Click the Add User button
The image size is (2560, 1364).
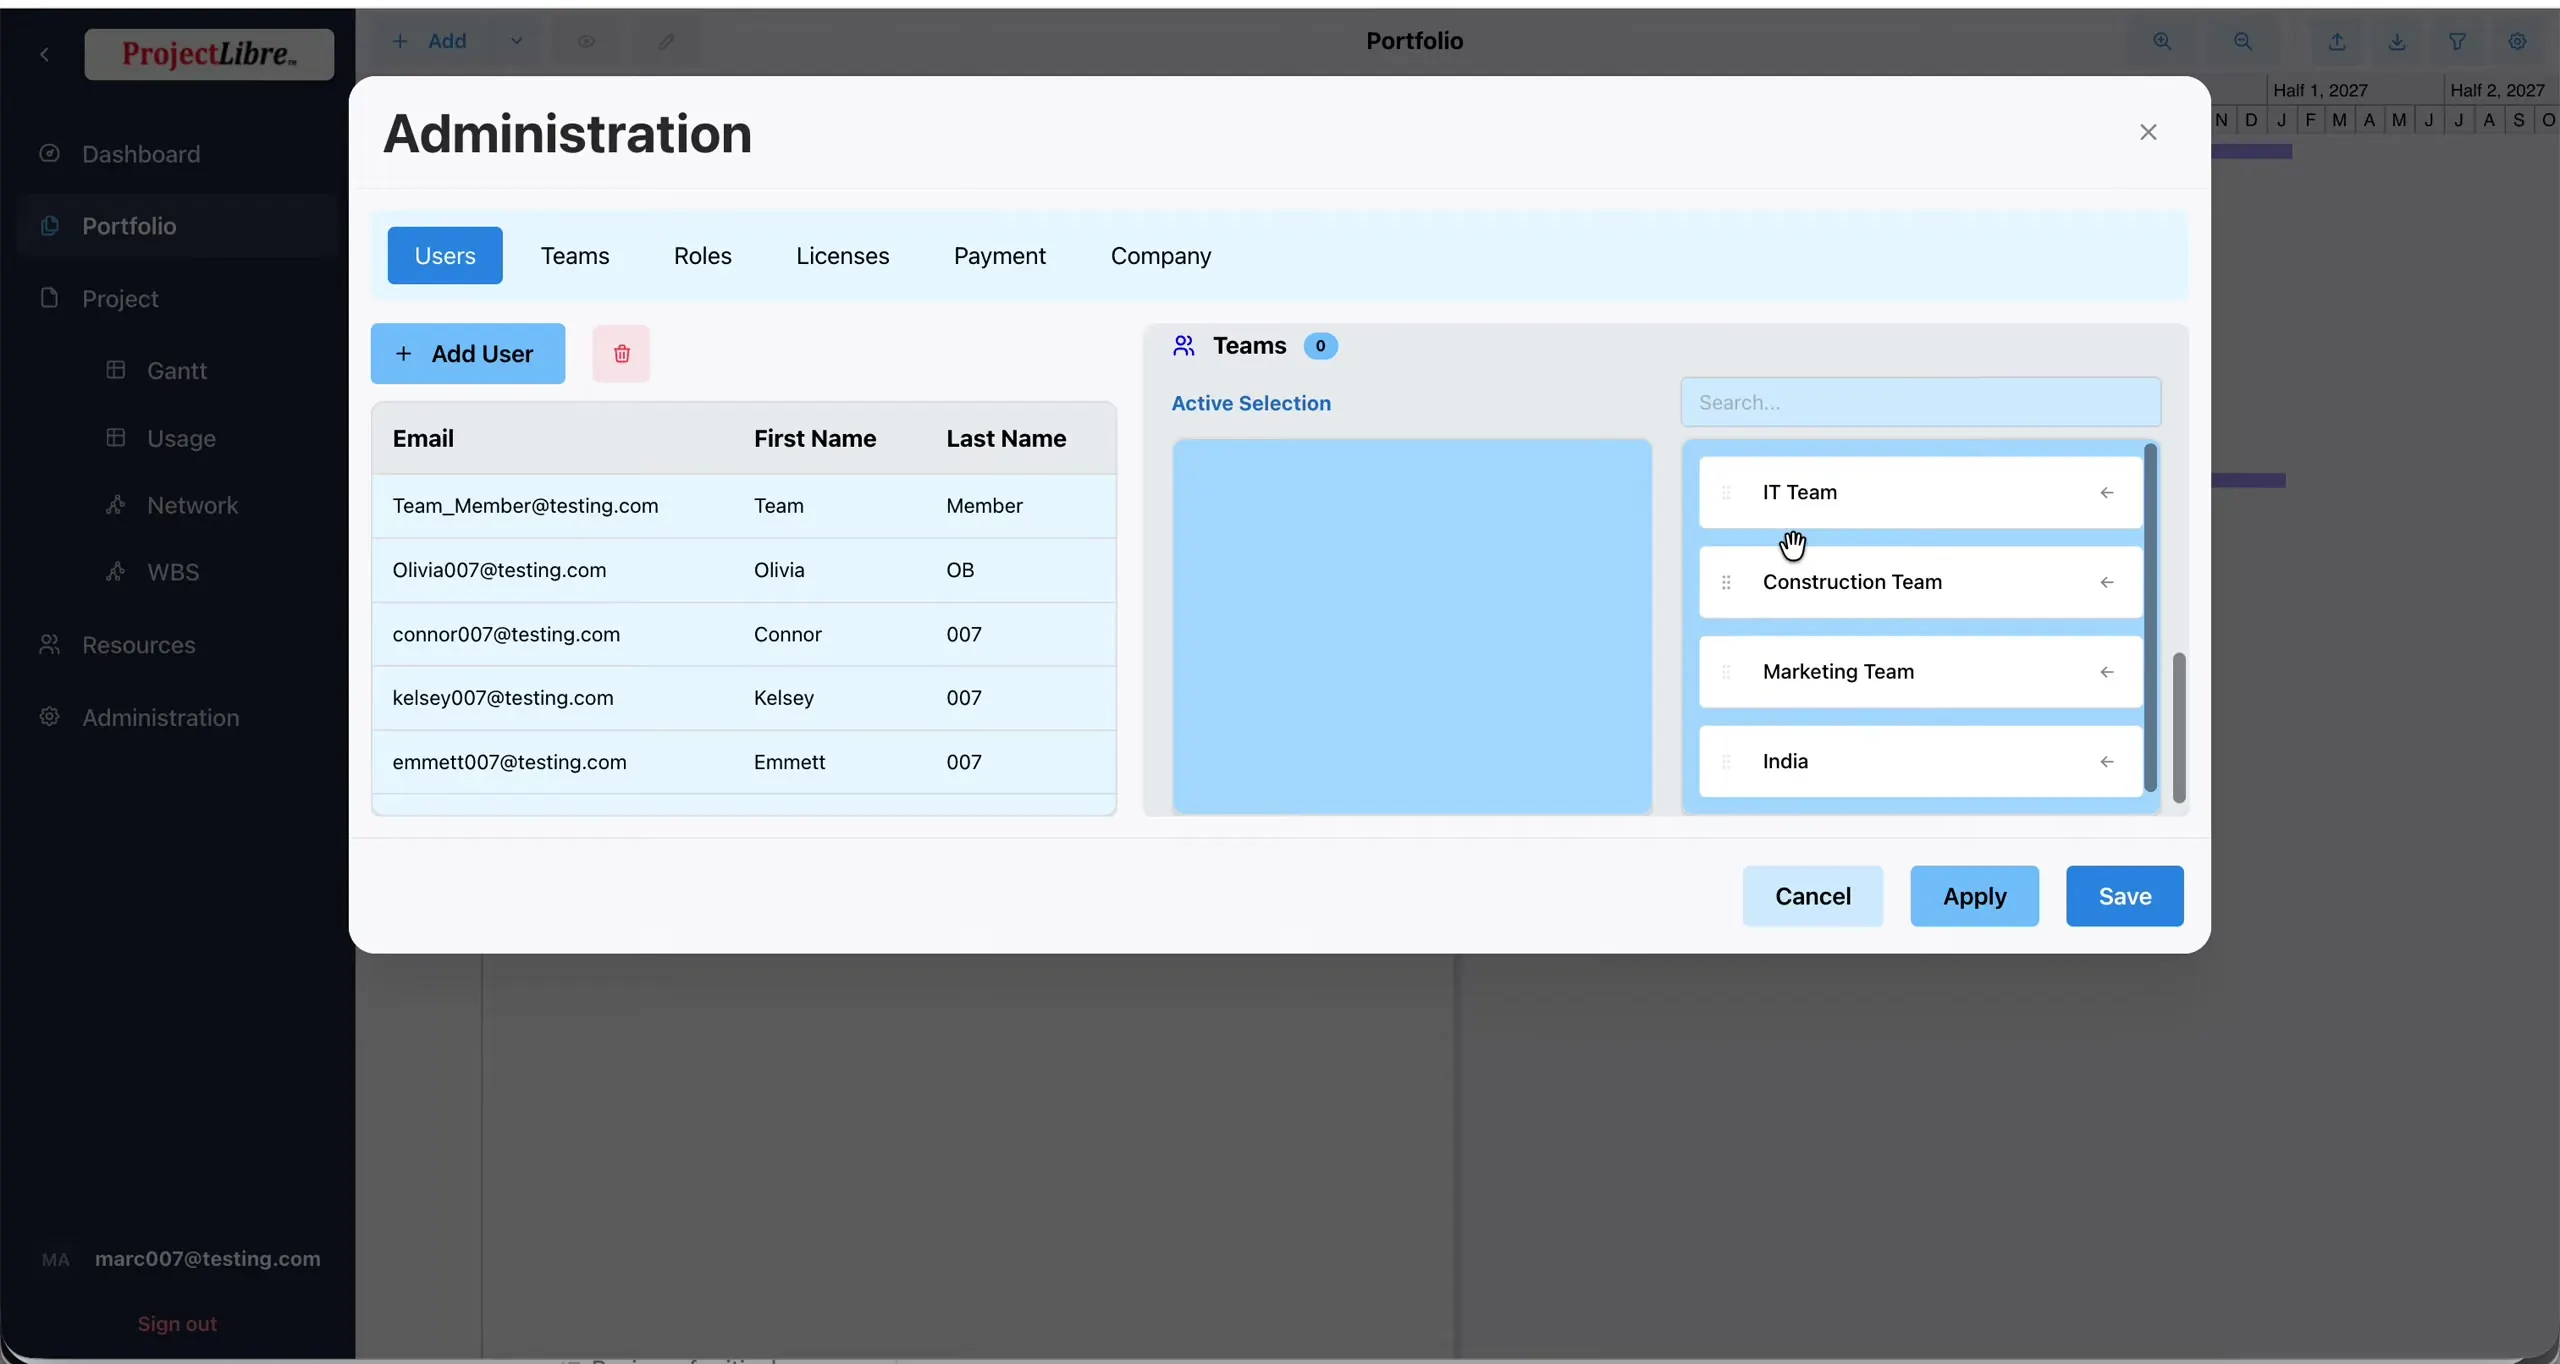468,353
